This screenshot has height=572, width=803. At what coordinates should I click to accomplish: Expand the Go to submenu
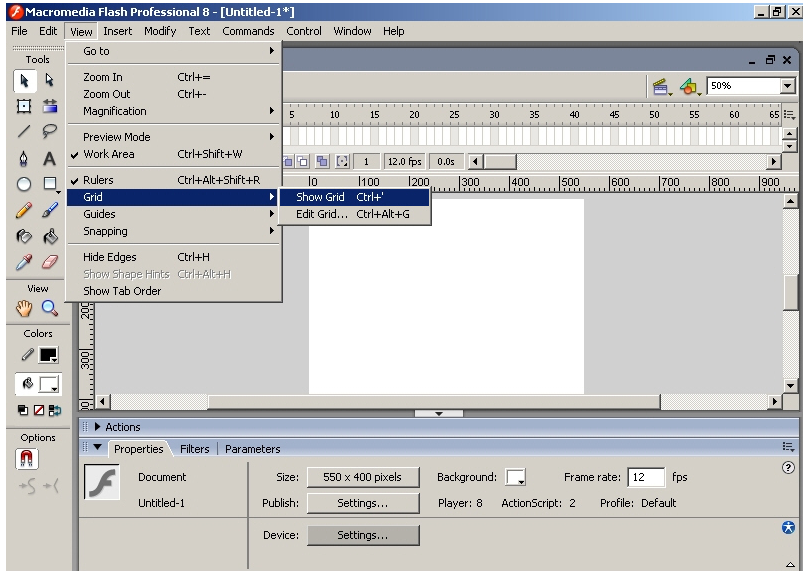click(x=174, y=51)
